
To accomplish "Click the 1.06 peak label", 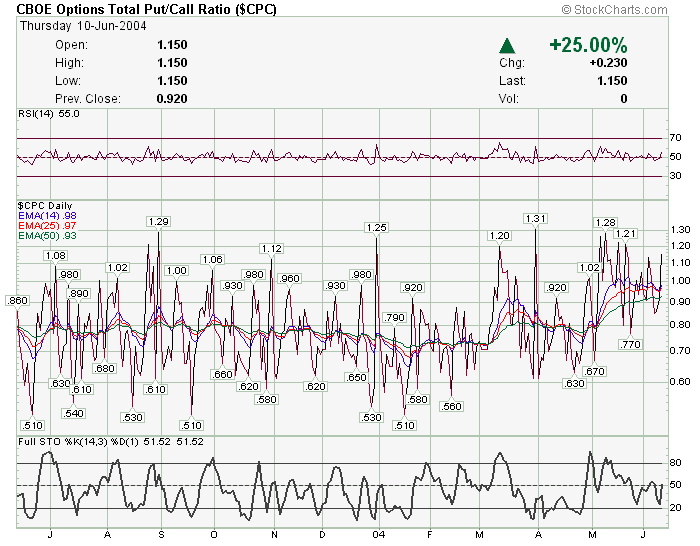I will (212, 260).
